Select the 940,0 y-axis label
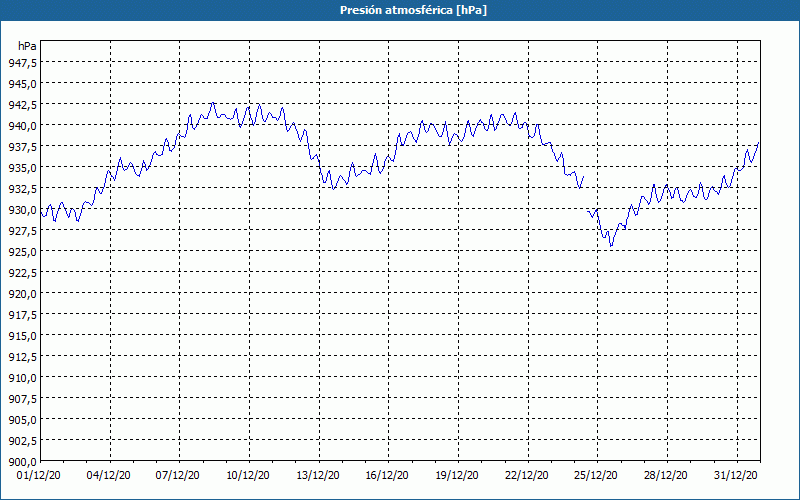Viewport: 800px width, 500px height. click(22, 126)
